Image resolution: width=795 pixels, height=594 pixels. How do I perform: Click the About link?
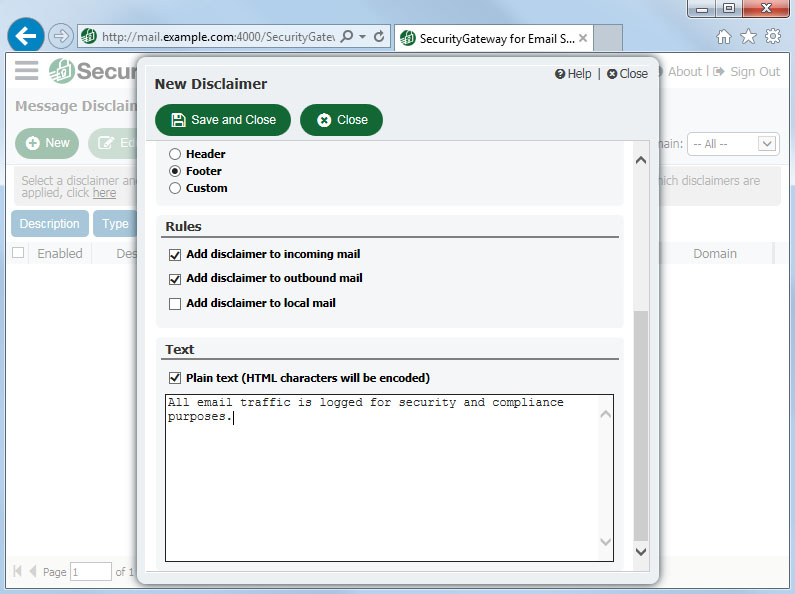(685, 72)
